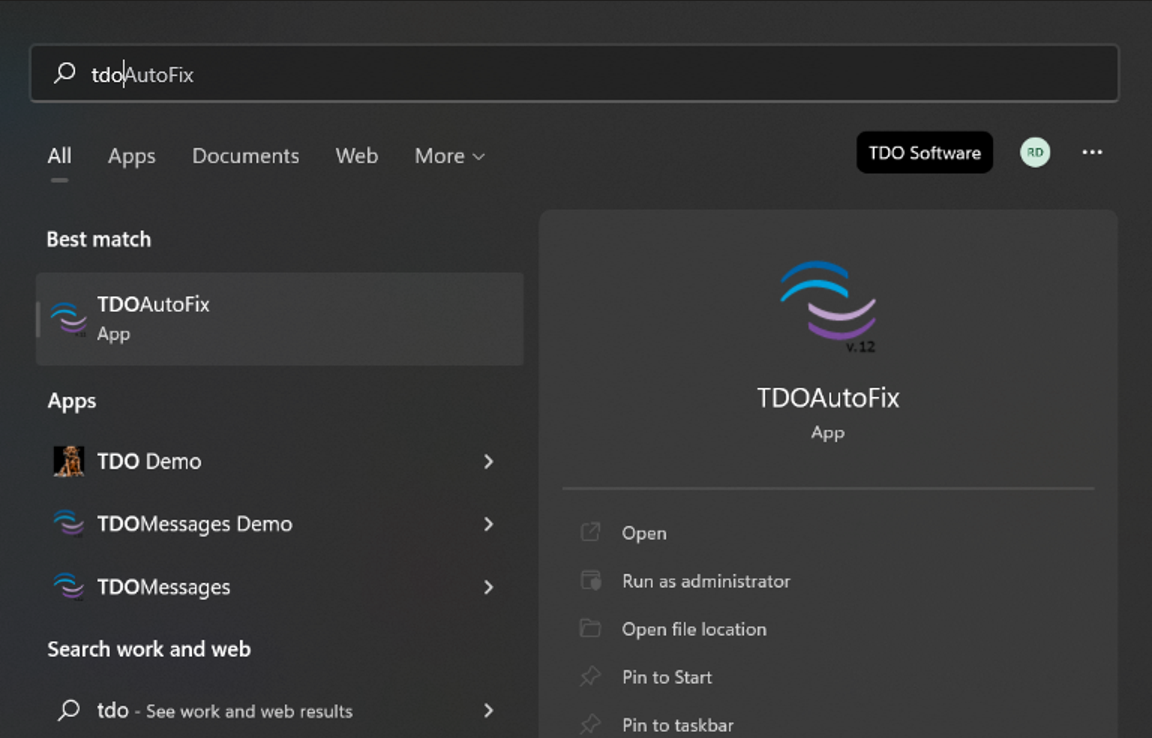Click the TDO Demo app icon

point(68,461)
